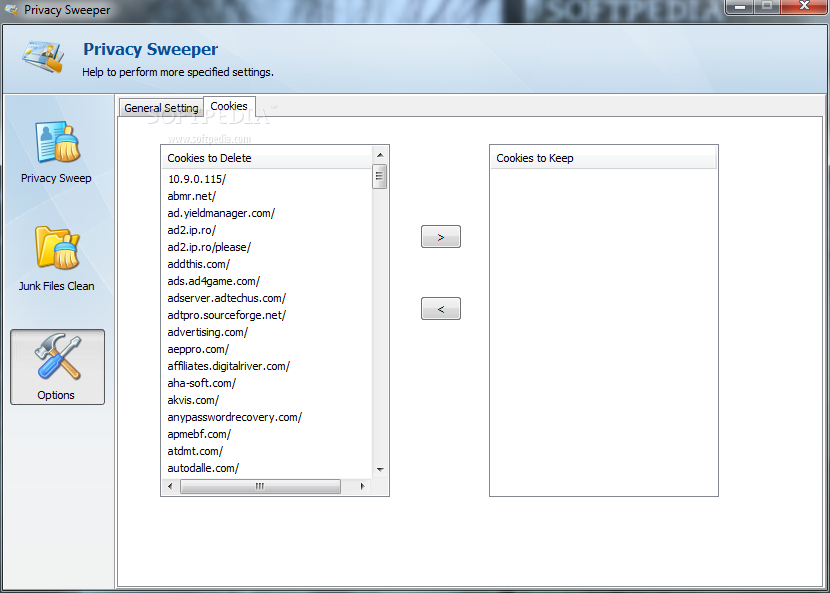Select the advertising.com/ cookie entry

208,332
